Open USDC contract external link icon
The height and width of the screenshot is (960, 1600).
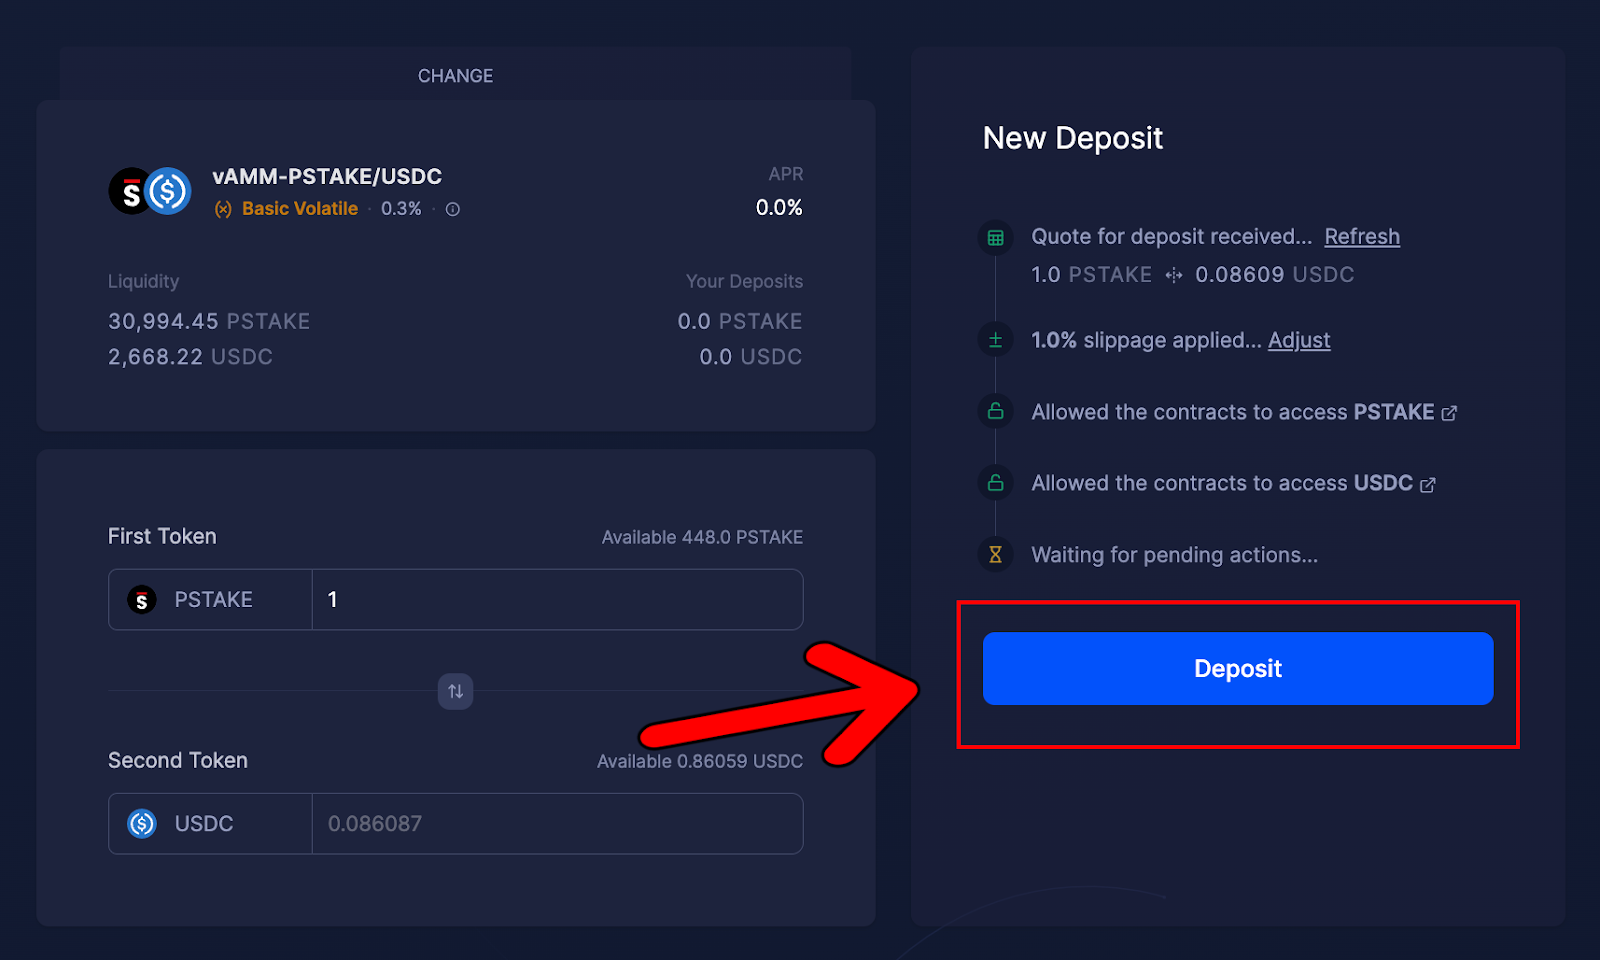click(1428, 484)
